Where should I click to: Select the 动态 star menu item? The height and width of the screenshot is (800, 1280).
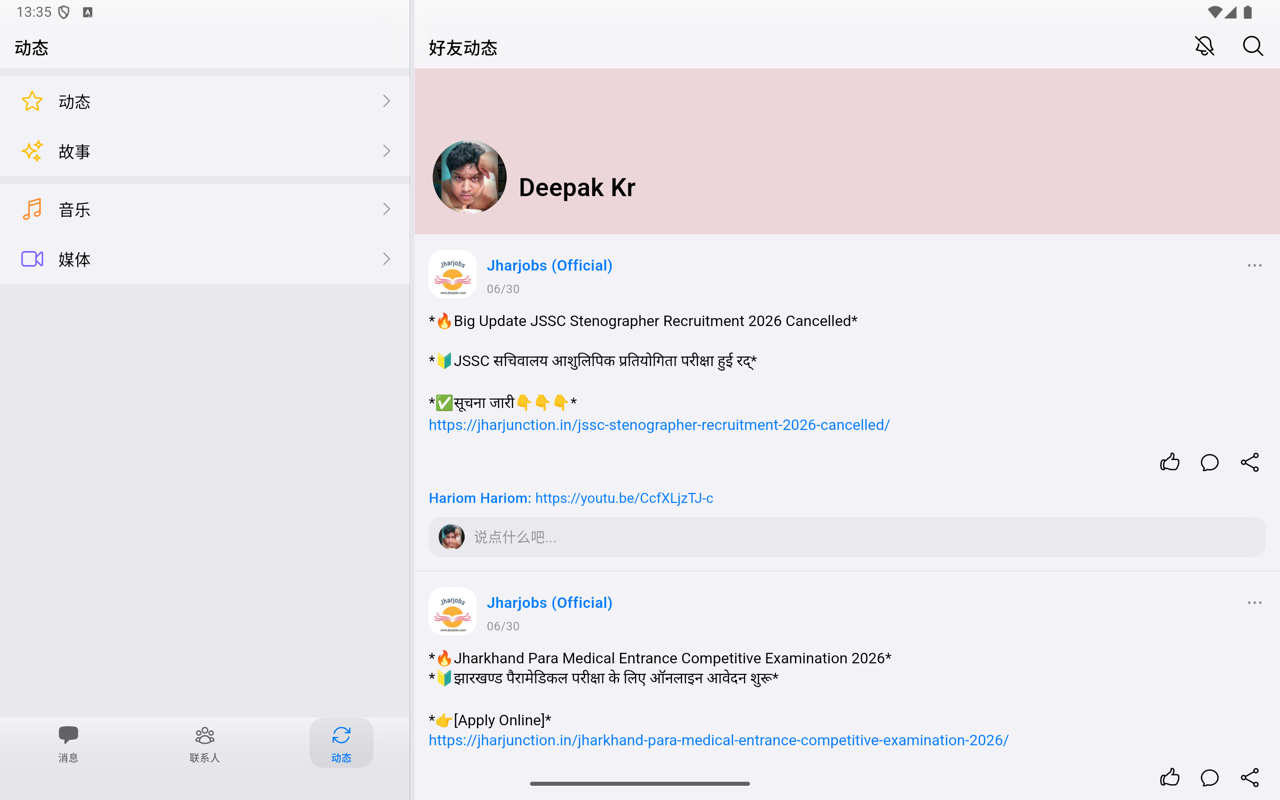[x=205, y=101]
